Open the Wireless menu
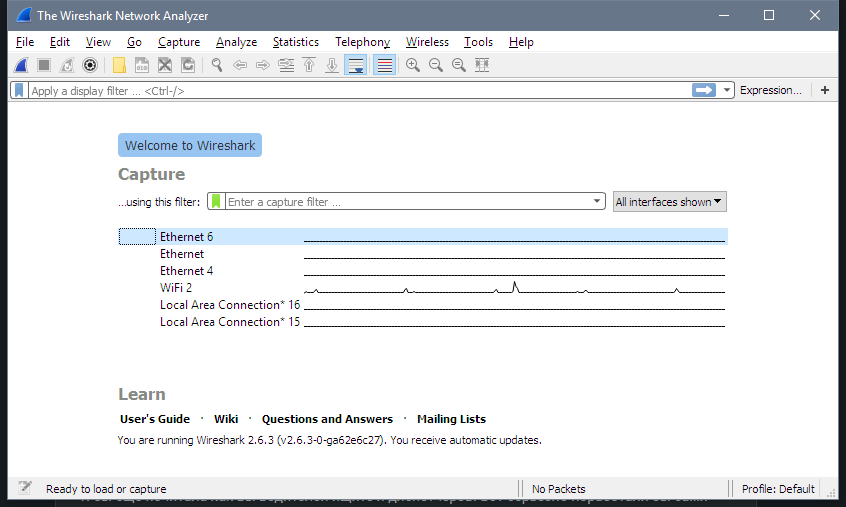The image size is (846, 507). click(x=427, y=42)
